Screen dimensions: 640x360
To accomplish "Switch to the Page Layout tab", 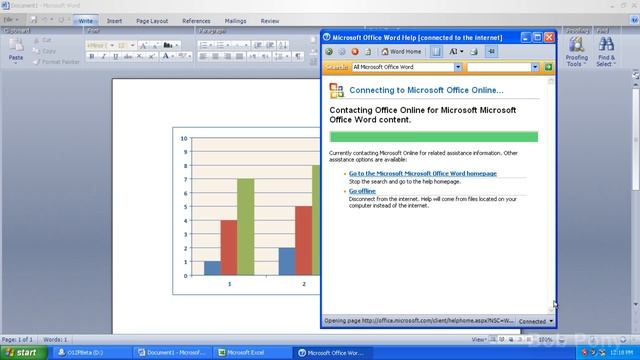I will pos(152,21).
